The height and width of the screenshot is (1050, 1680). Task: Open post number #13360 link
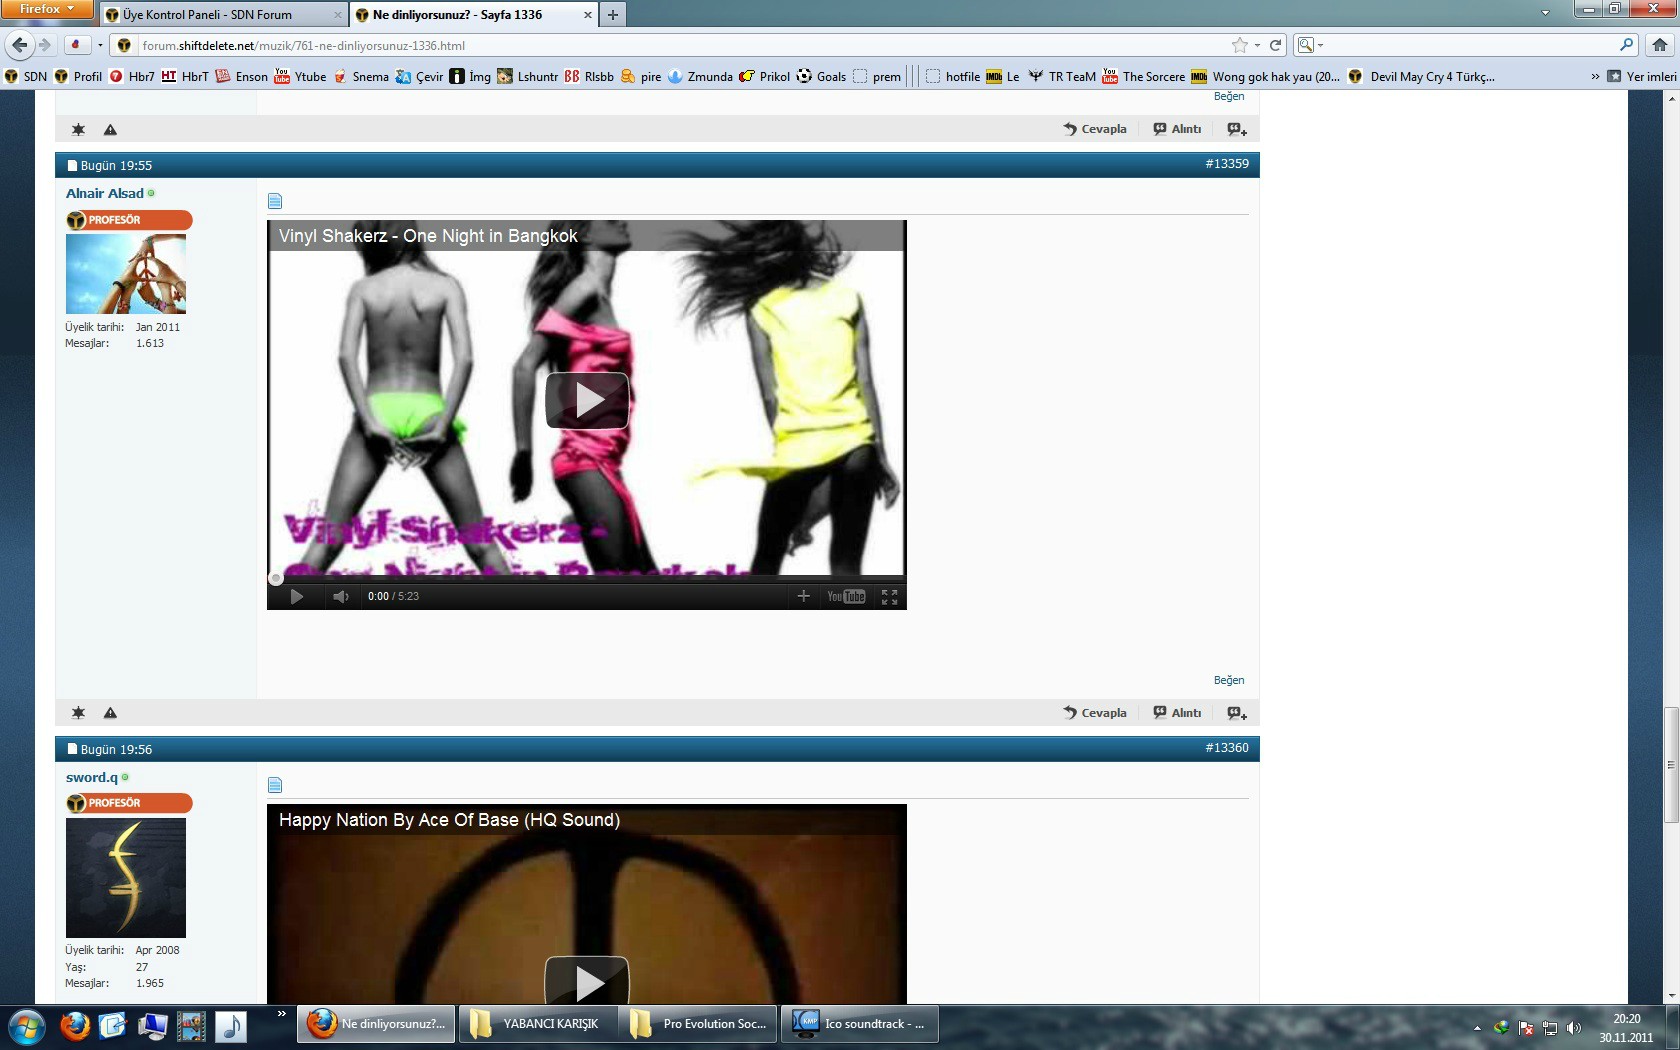point(1227,747)
